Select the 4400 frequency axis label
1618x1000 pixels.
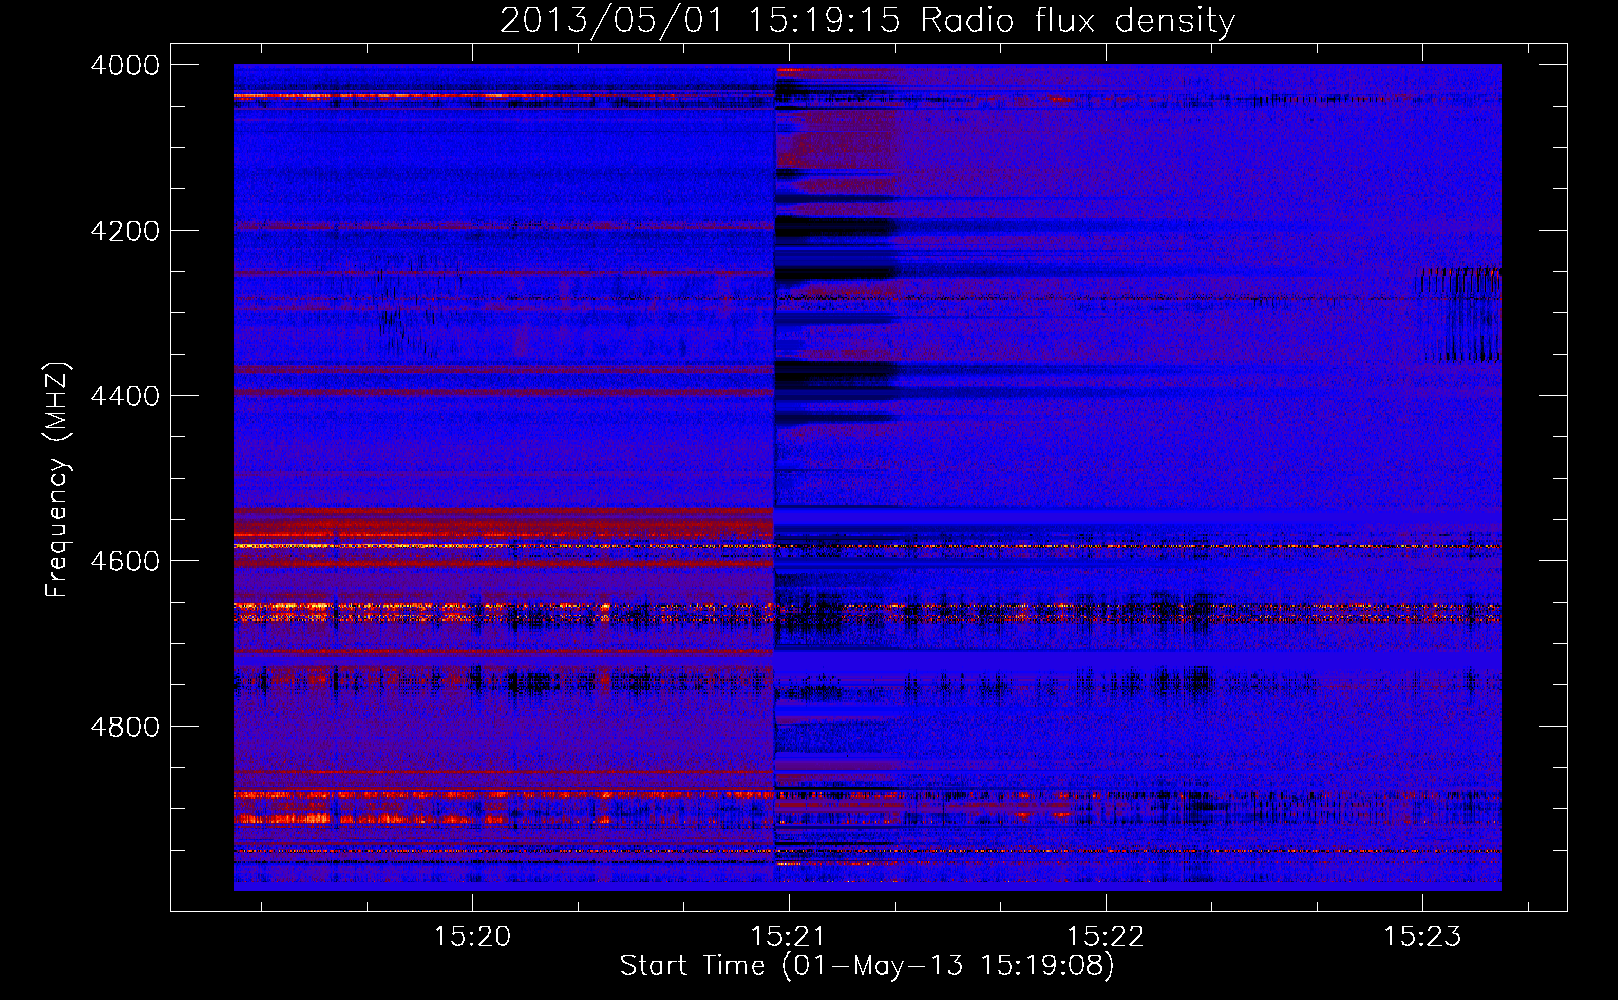tap(125, 396)
